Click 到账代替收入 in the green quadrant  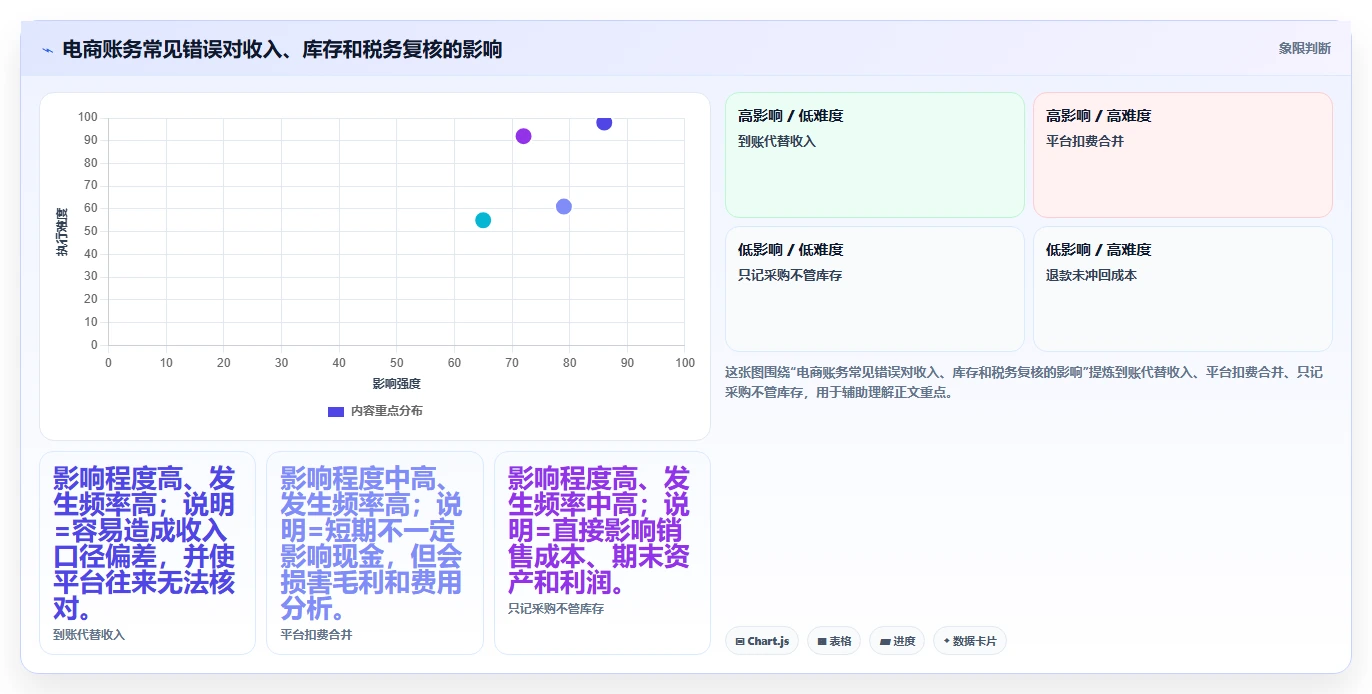coord(777,142)
